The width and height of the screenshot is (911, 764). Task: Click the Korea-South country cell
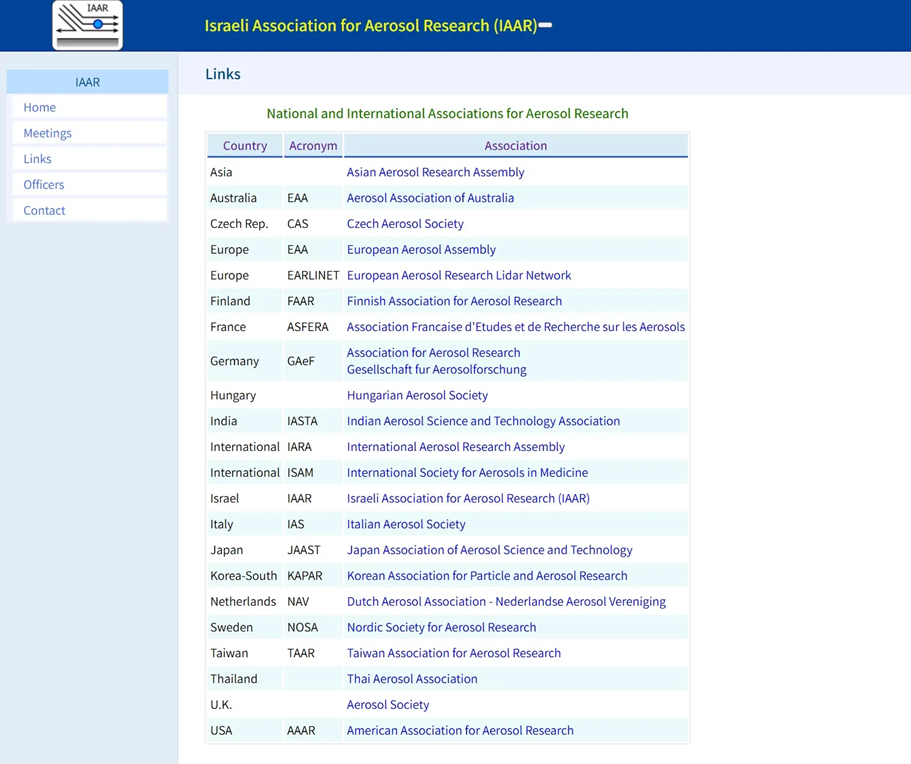click(245, 576)
